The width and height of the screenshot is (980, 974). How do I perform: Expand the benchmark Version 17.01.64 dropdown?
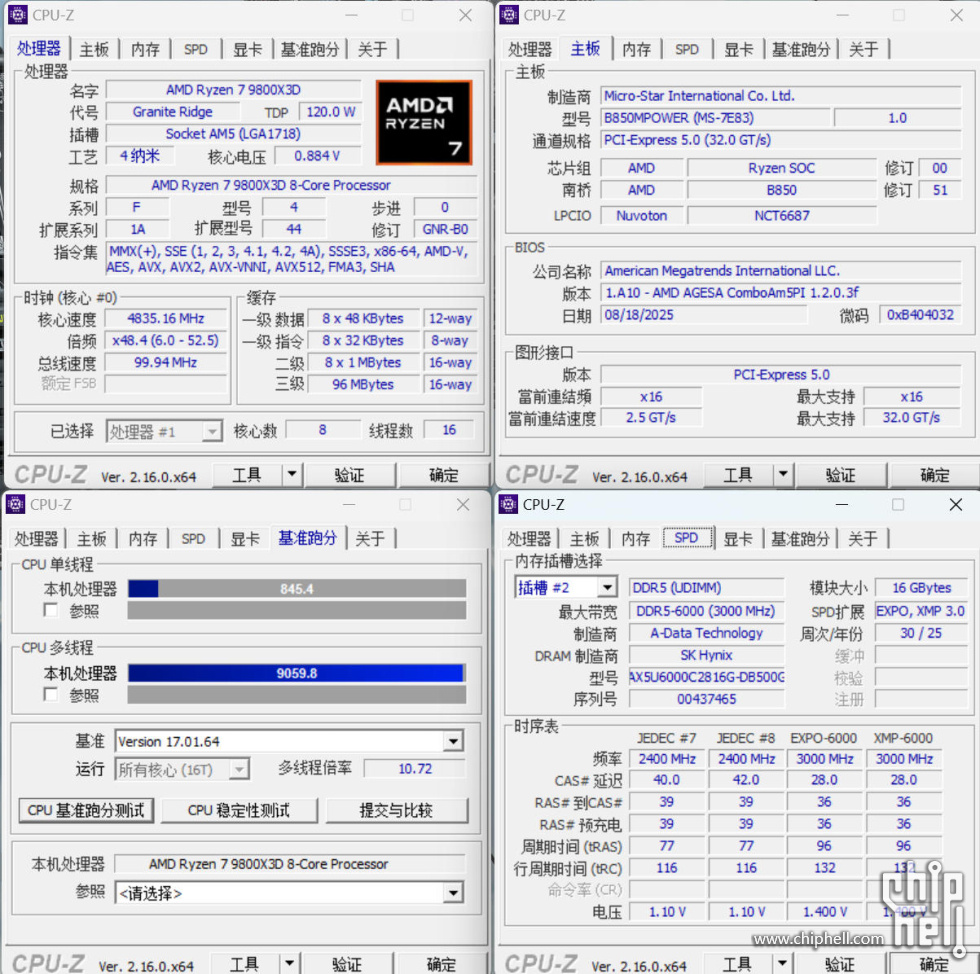click(x=453, y=741)
